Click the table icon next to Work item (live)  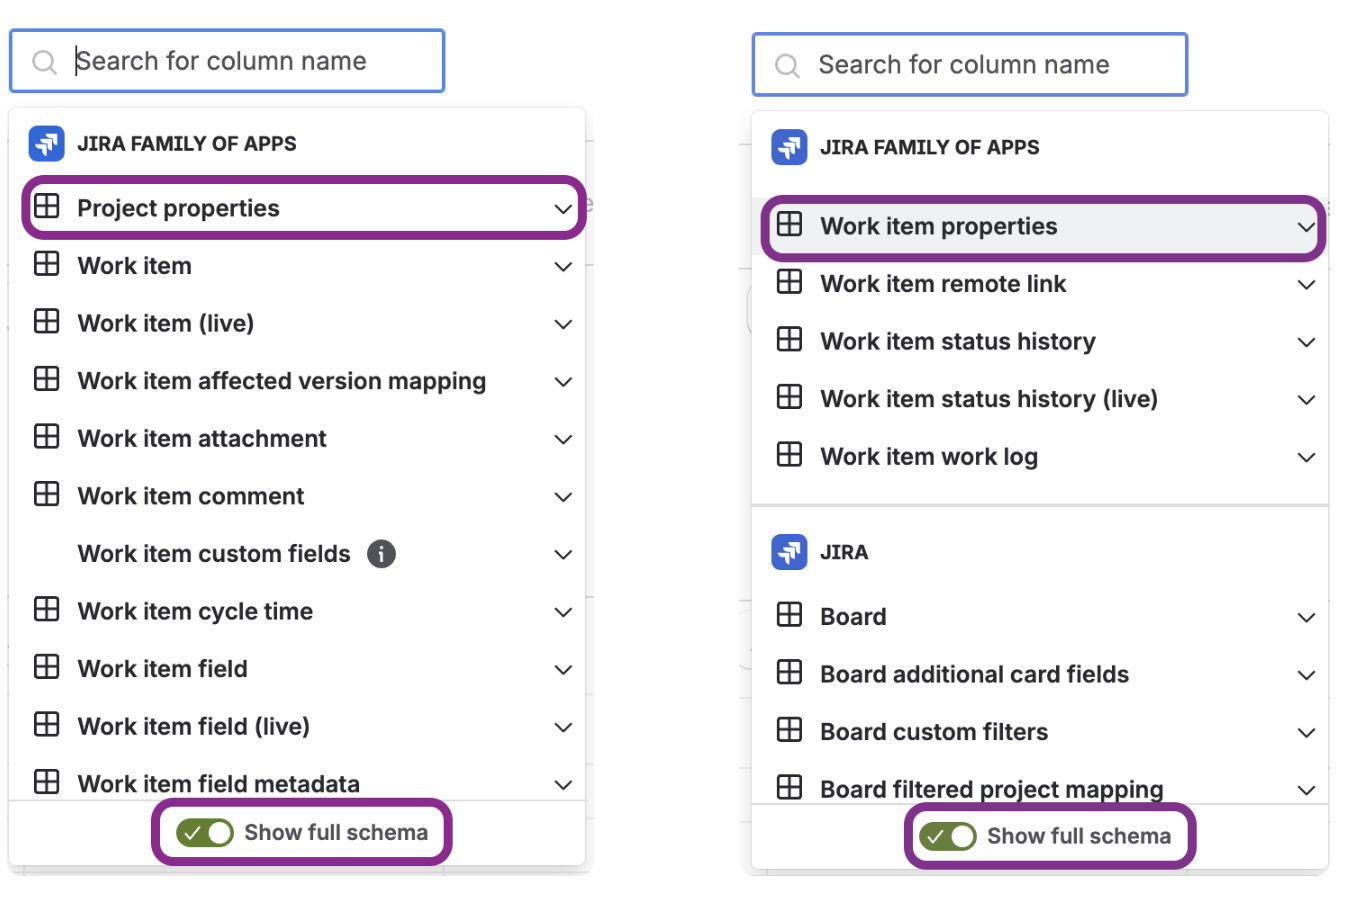coord(47,322)
